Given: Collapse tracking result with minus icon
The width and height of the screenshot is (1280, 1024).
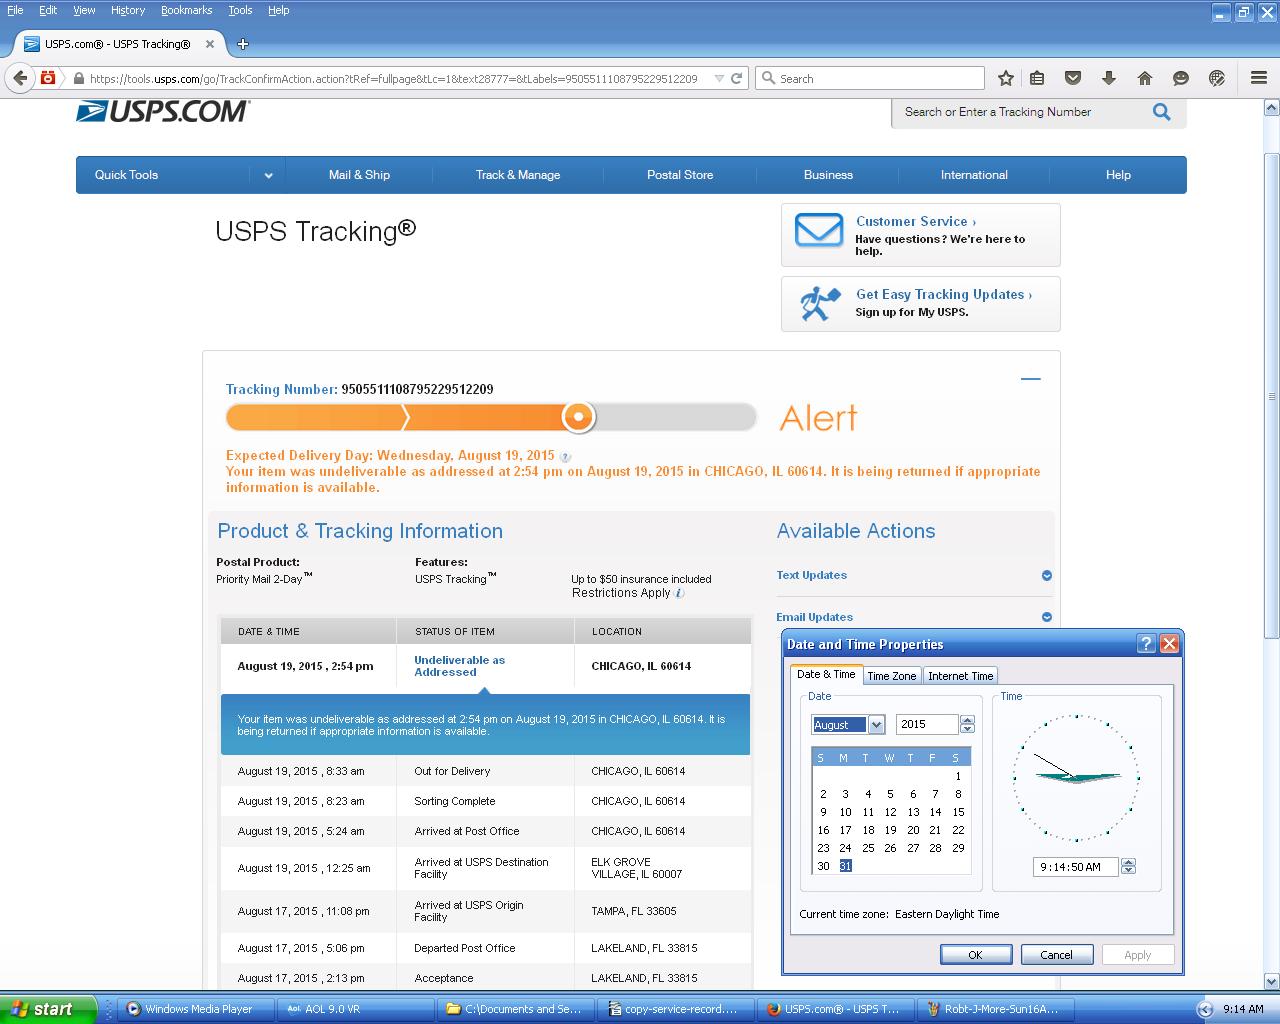Looking at the screenshot, I should [1031, 379].
